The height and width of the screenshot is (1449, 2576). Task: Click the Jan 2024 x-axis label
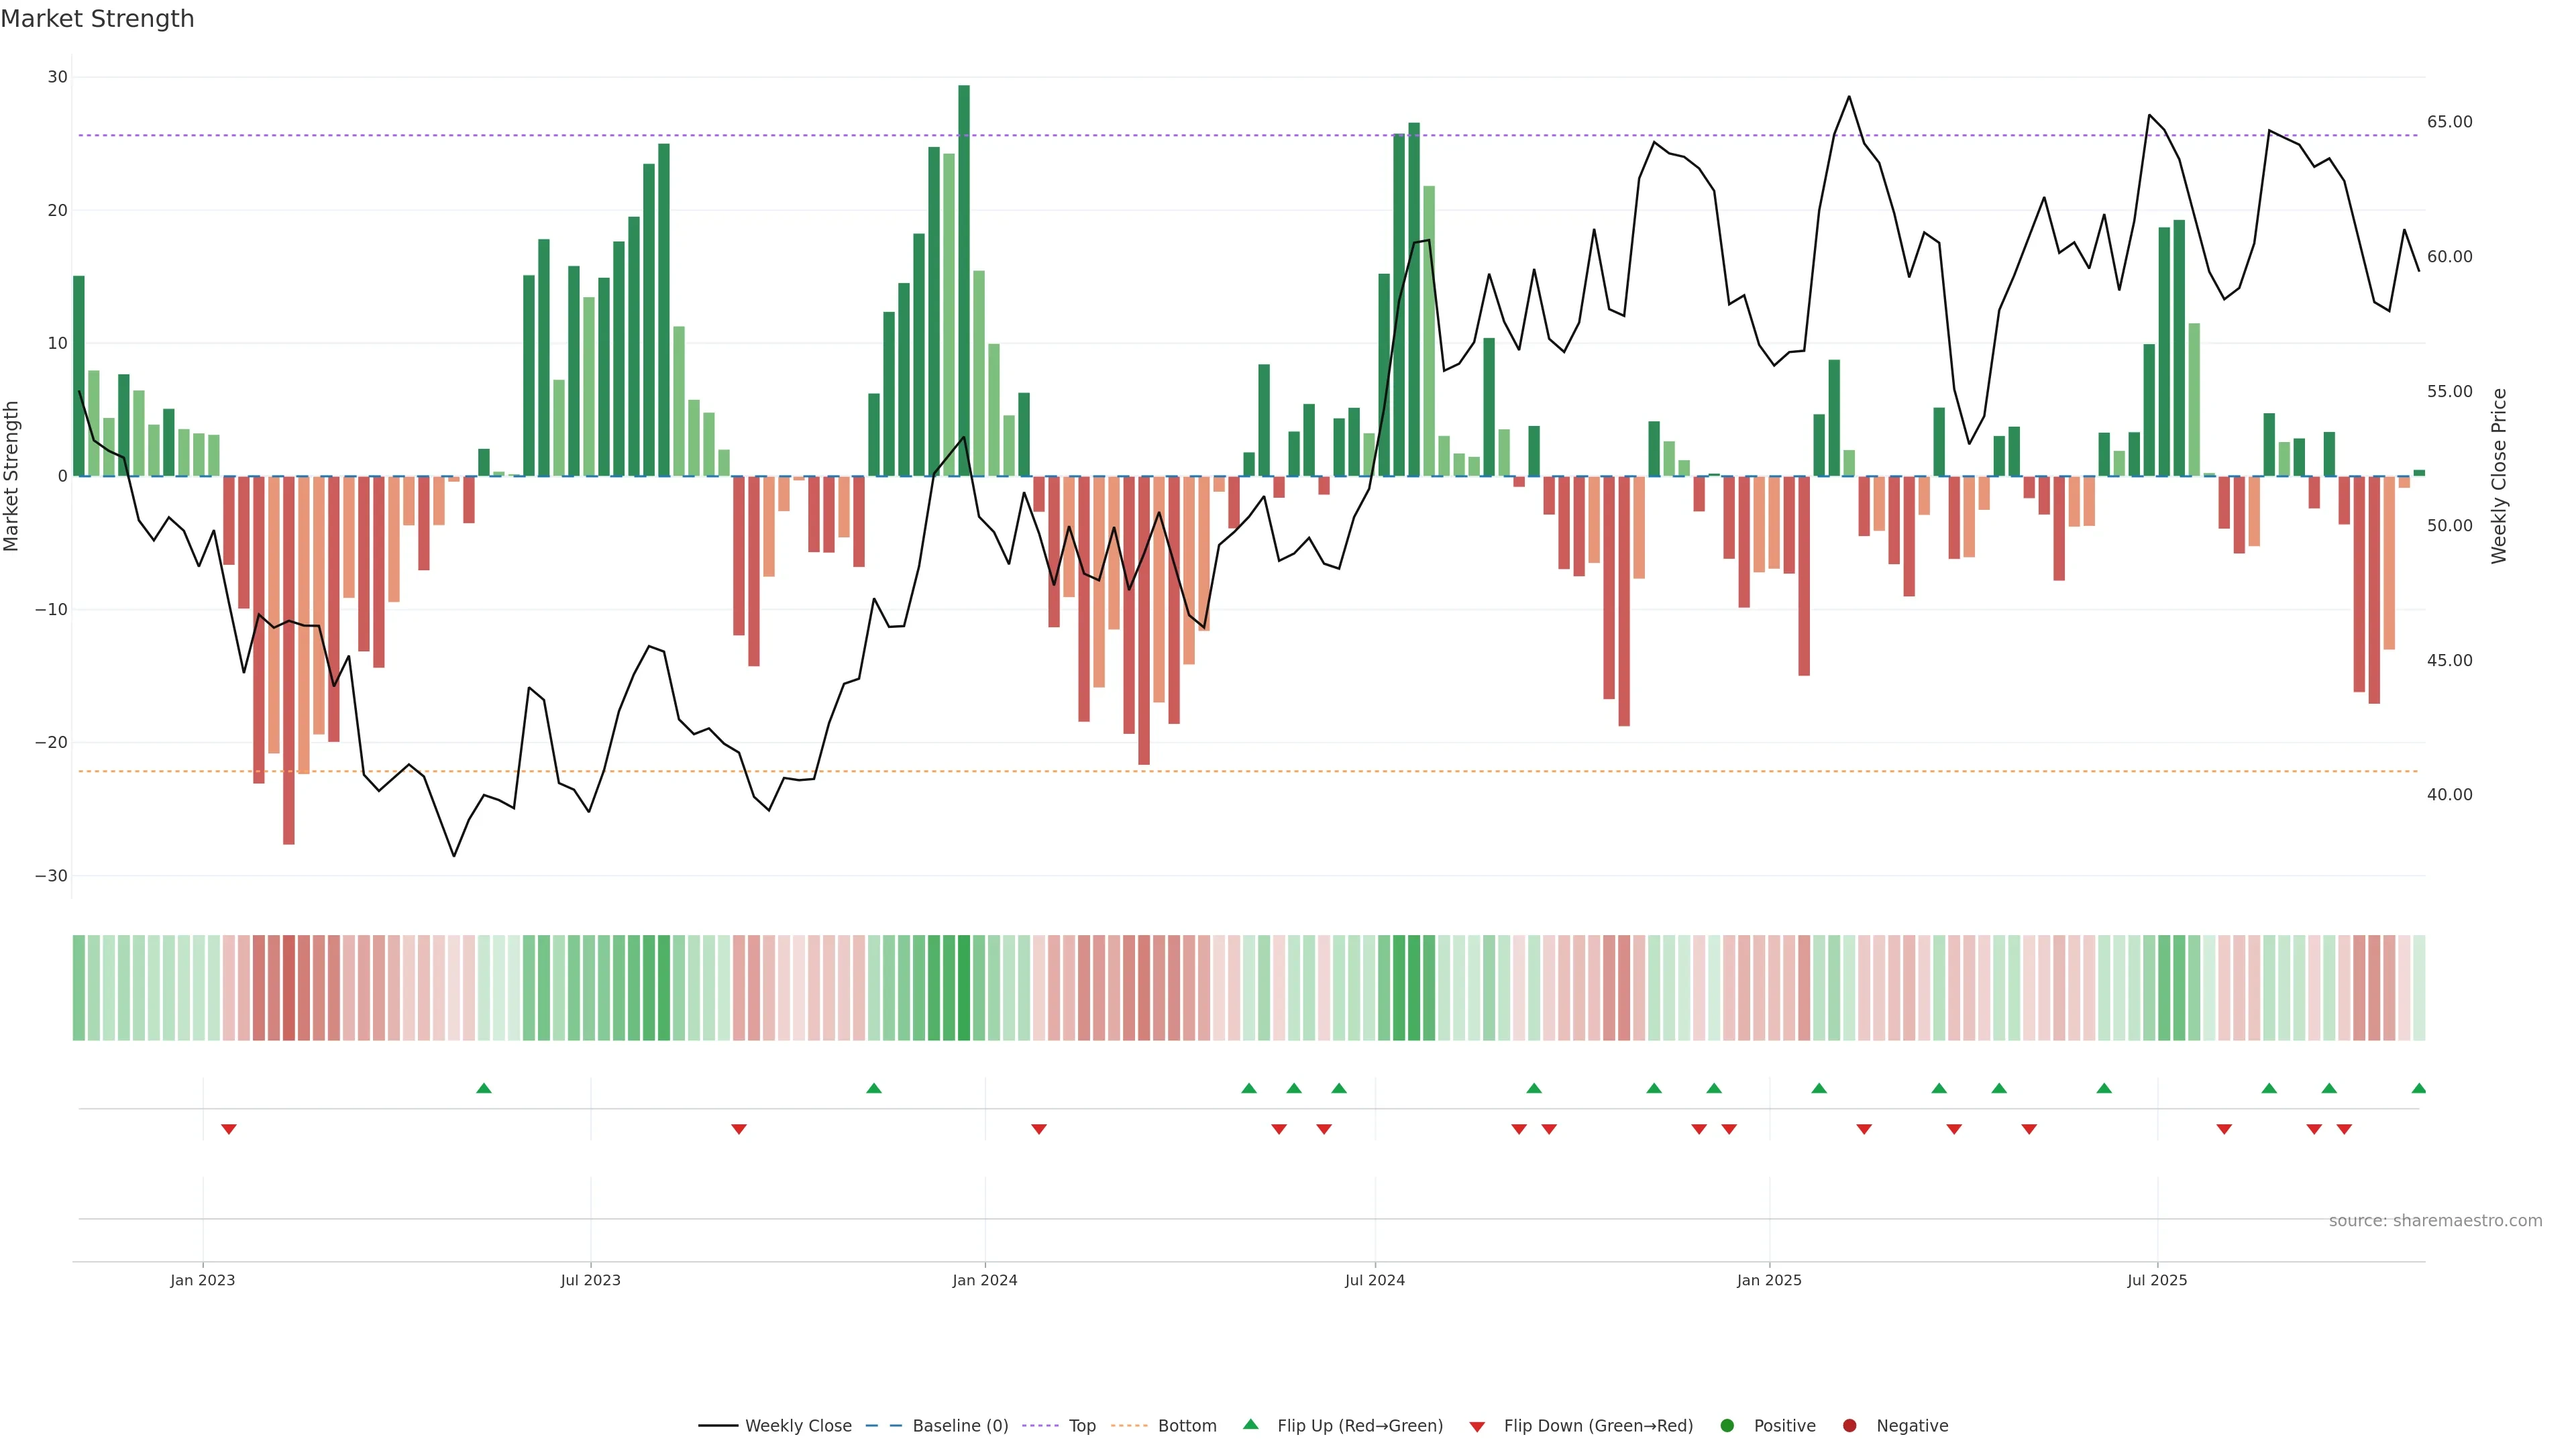(984, 1280)
